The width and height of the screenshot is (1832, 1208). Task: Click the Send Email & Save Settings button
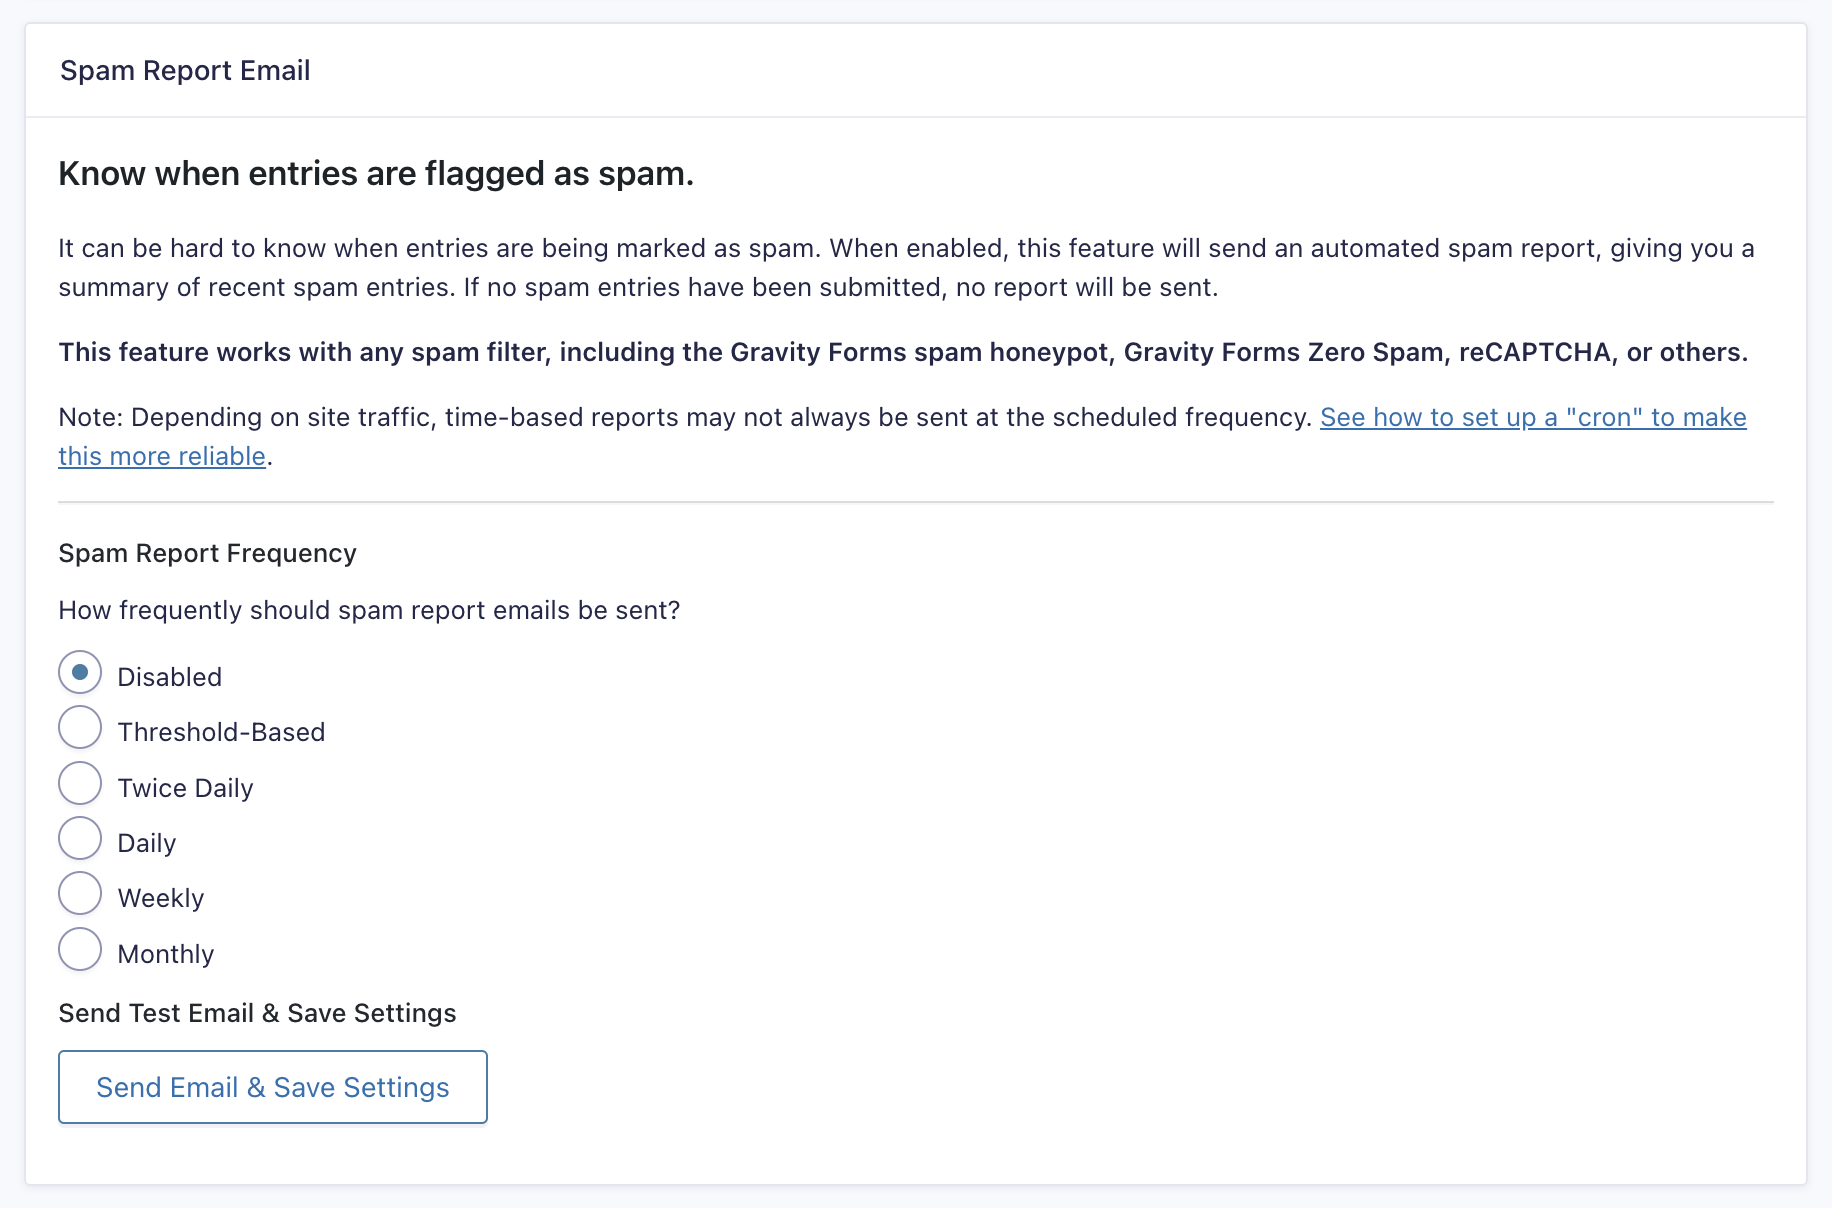coord(272,1087)
